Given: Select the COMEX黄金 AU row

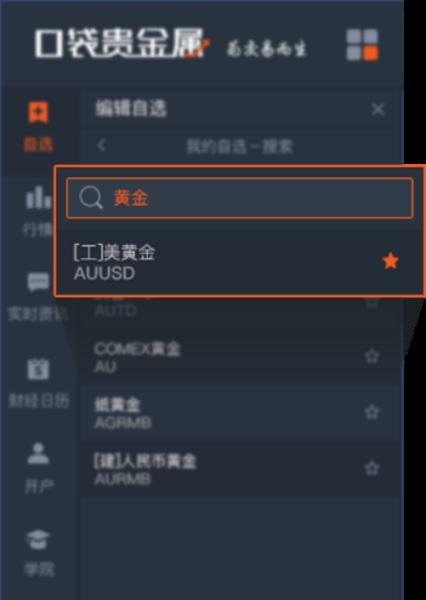Looking at the screenshot, I should 242,356.
